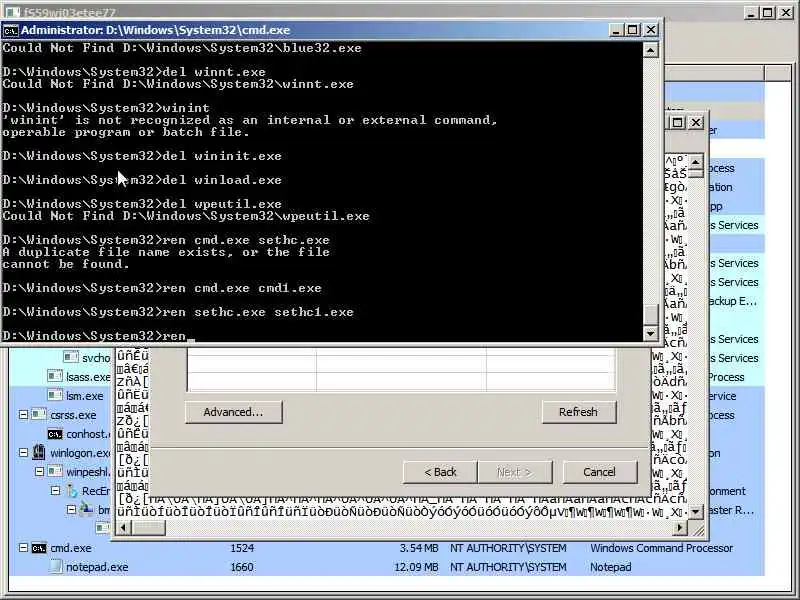The image size is (800, 600).
Task: Click the notepad.exe process icon
Action: click(x=56, y=566)
